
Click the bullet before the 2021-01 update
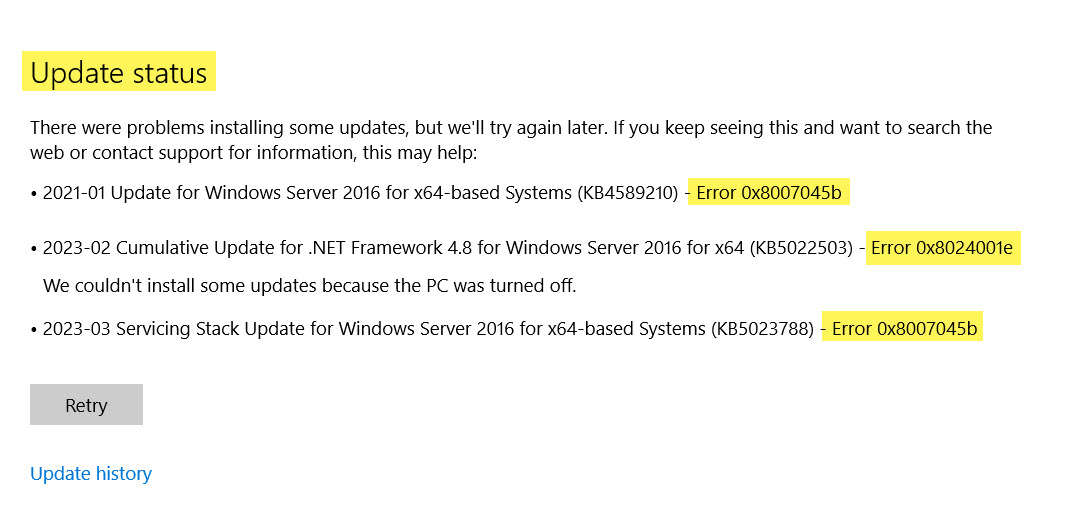(x=34, y=193)
